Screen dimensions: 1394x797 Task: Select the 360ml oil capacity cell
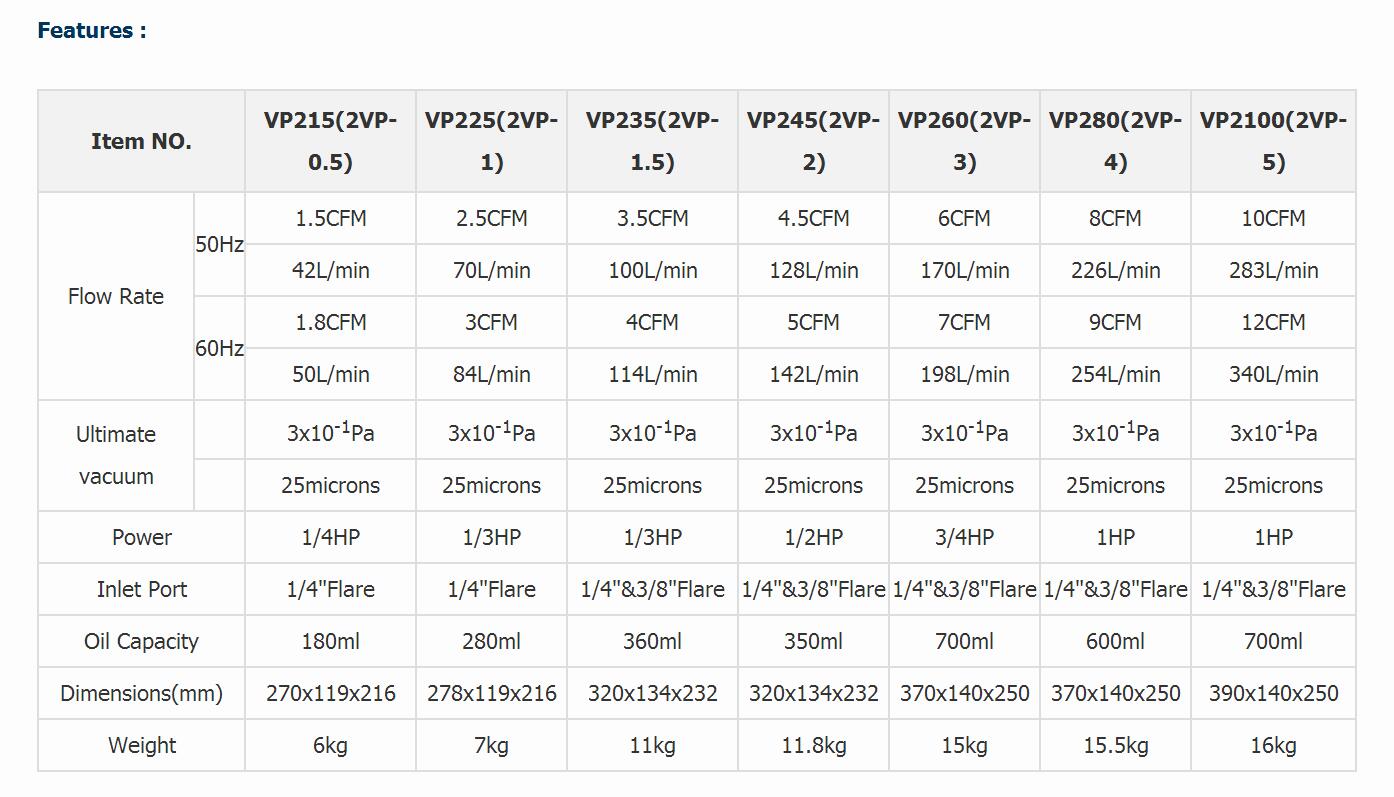[x=652, y=642]
